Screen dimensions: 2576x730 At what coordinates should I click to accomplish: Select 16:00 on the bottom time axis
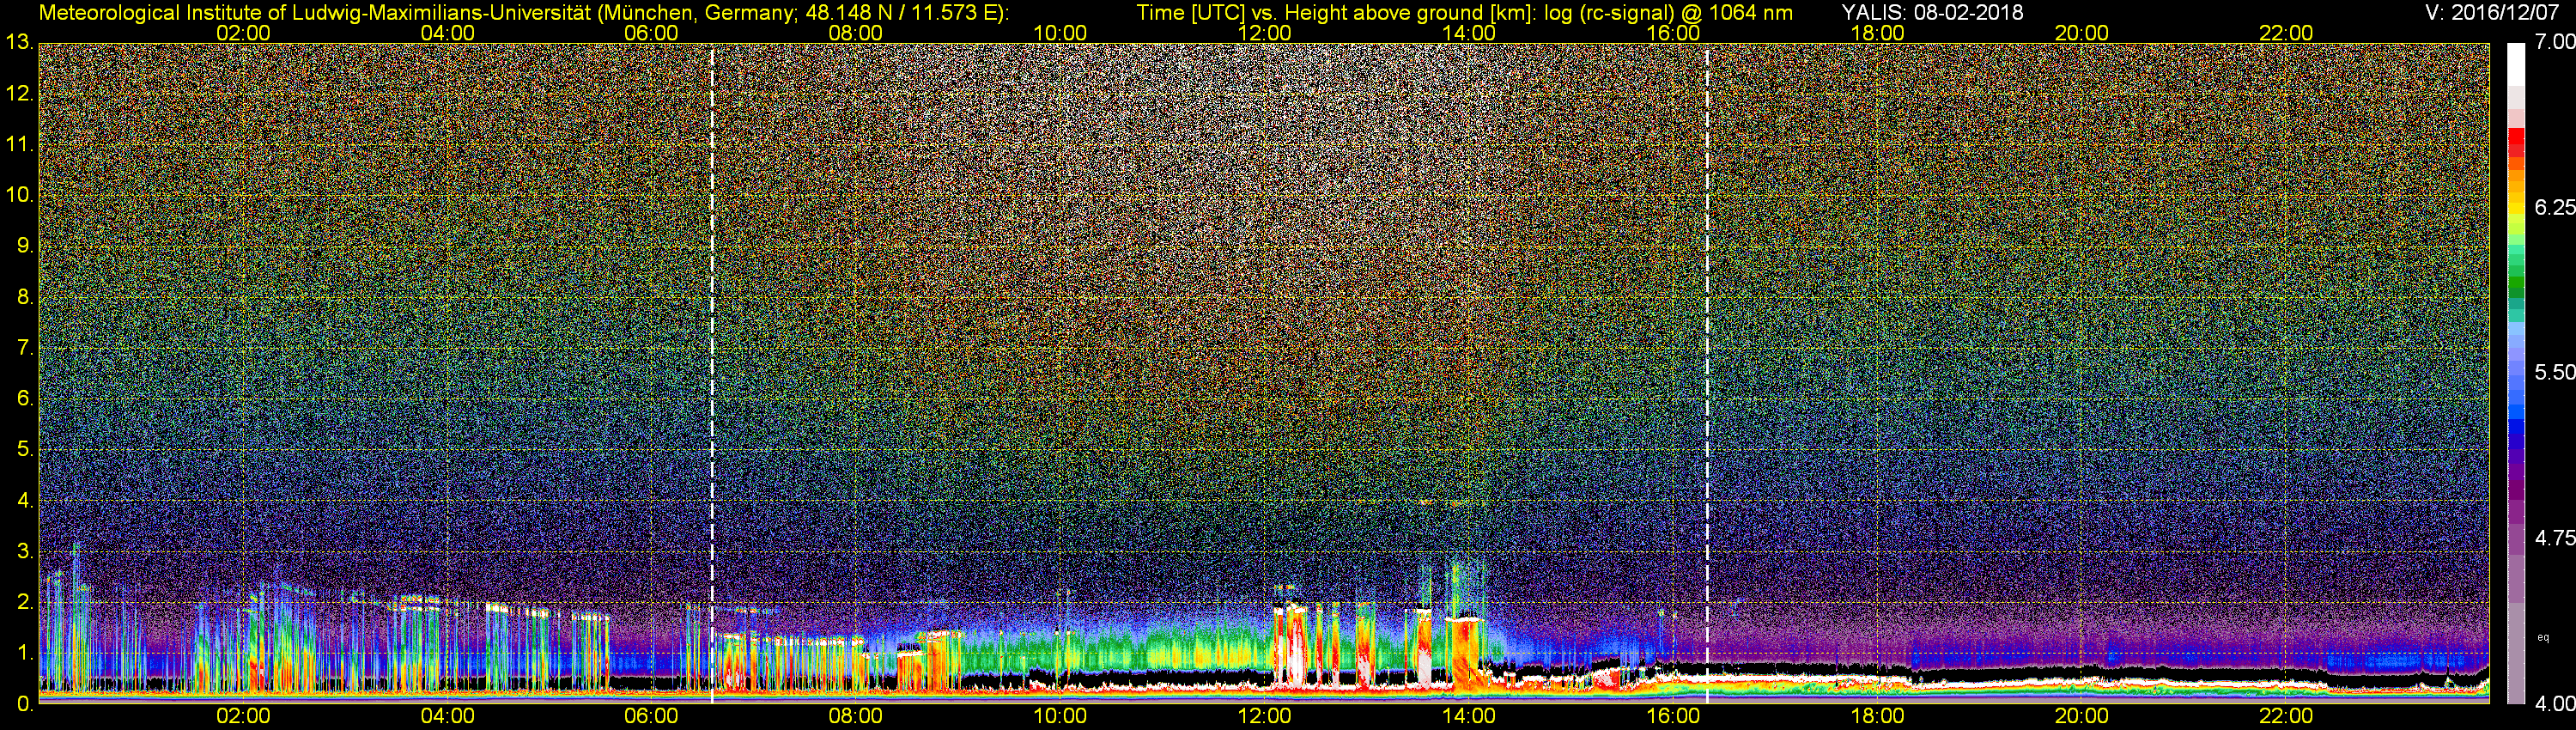point(1673,716)
